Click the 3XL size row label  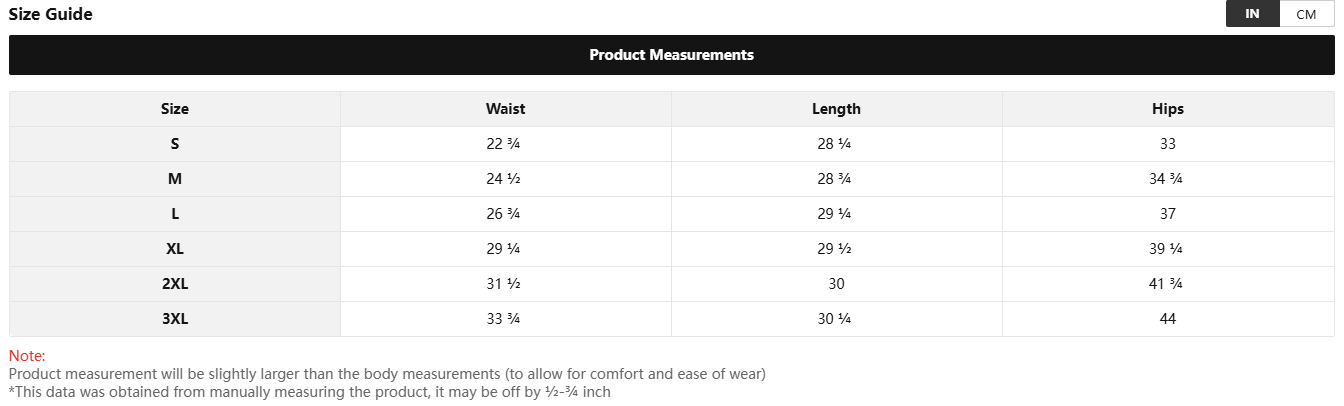click(175, 319)
